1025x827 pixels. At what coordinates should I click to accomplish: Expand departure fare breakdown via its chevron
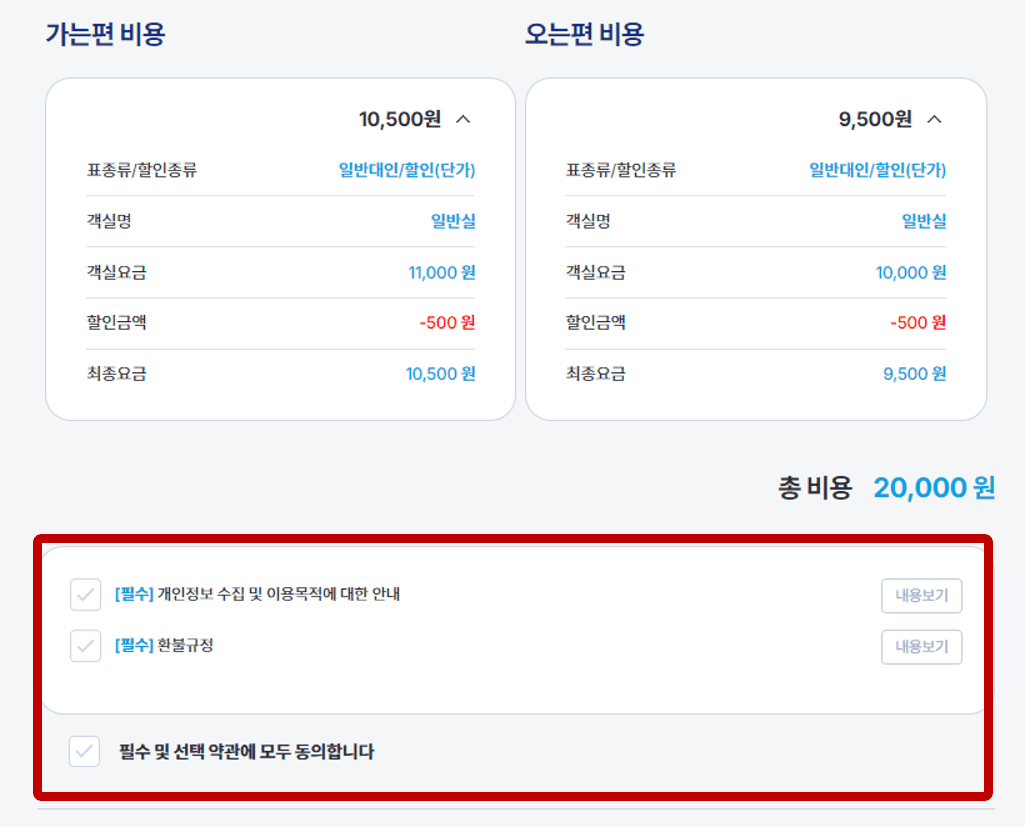(x=464, y=118)
